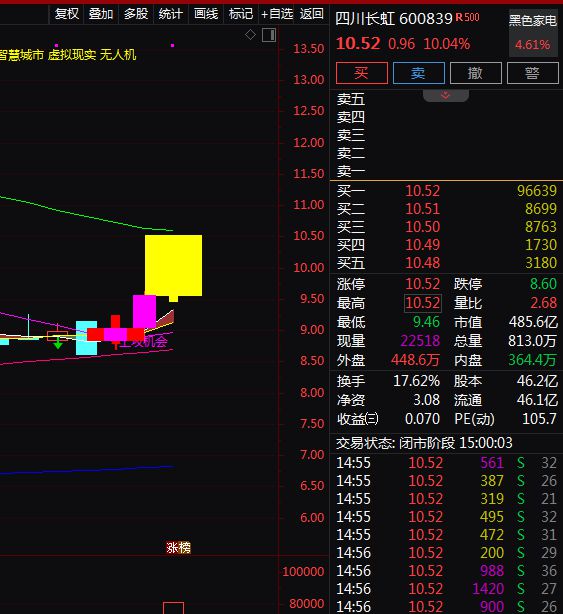Click the R margin-trading badge

(x=459, y=18)
